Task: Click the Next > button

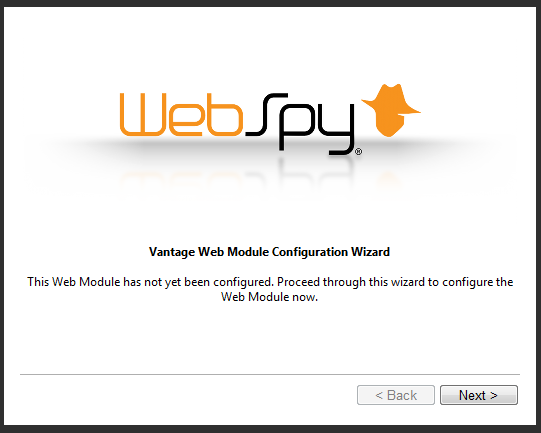Action: (x=479, y=395)
